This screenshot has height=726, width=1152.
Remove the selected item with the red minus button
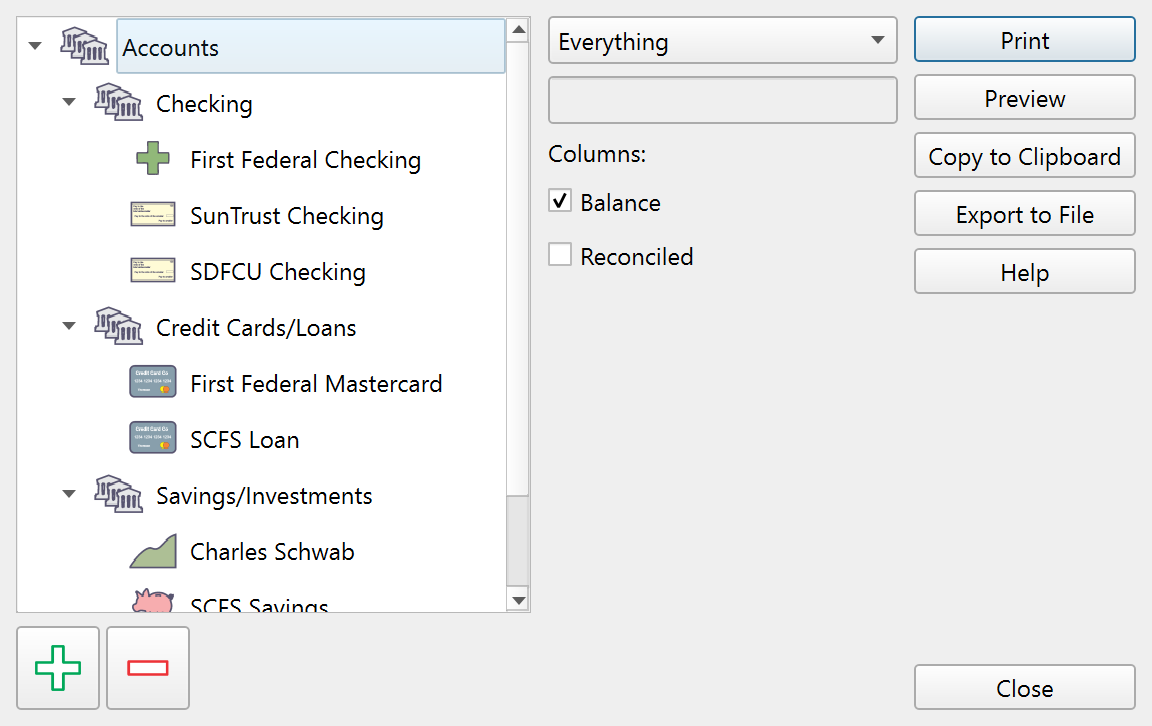(x=148, y=668)
